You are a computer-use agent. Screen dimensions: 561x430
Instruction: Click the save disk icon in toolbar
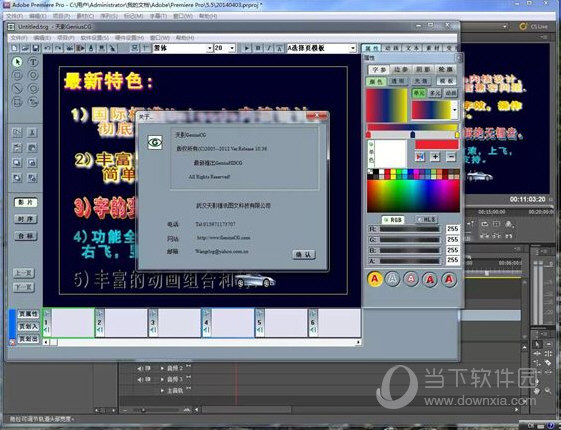click(36, 48)
